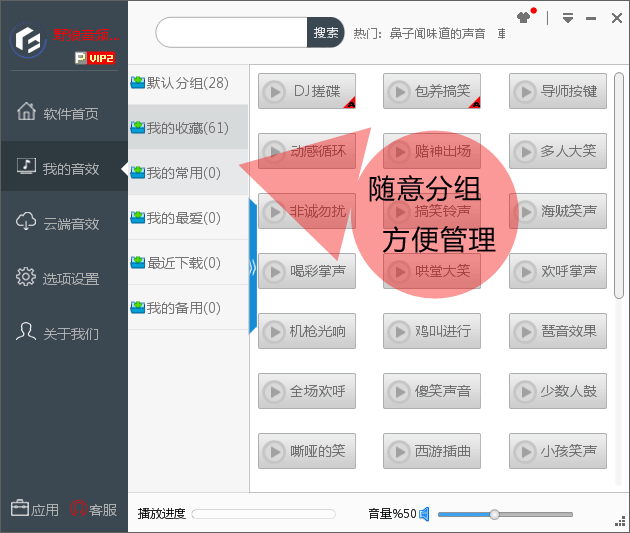Open 选项设置 settings
Image resolution: width=630 pixels, height=533 pixels.
pyautogui.click(x=64, y=278)
